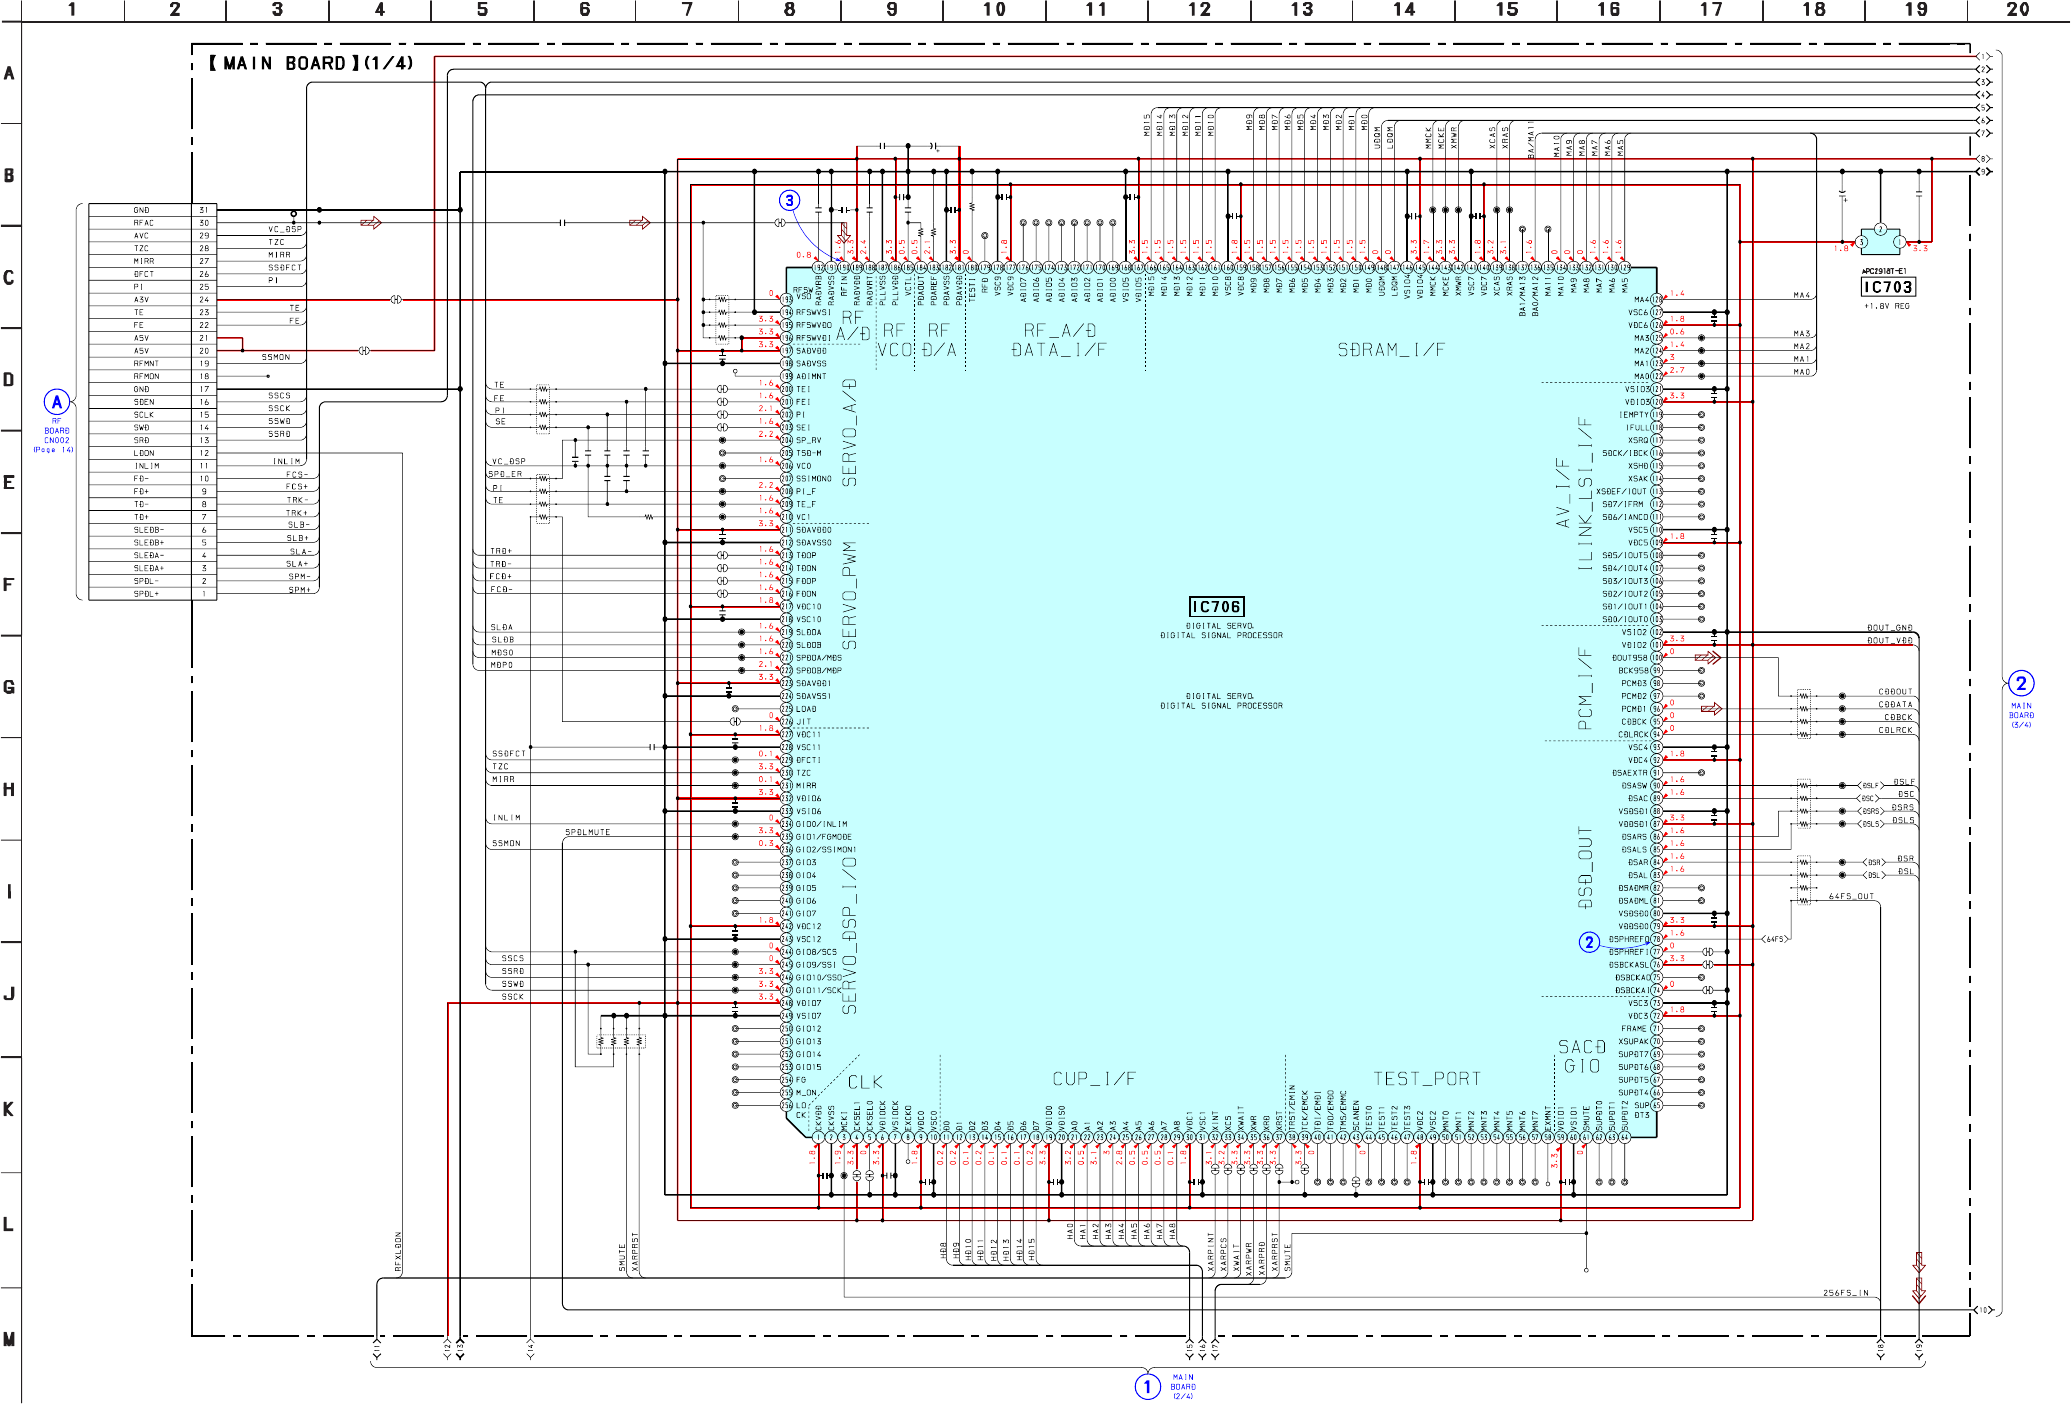Click the circled A RF board marker
The height and width of the screenshot is (1404, 2071).
tap(57, 402)
